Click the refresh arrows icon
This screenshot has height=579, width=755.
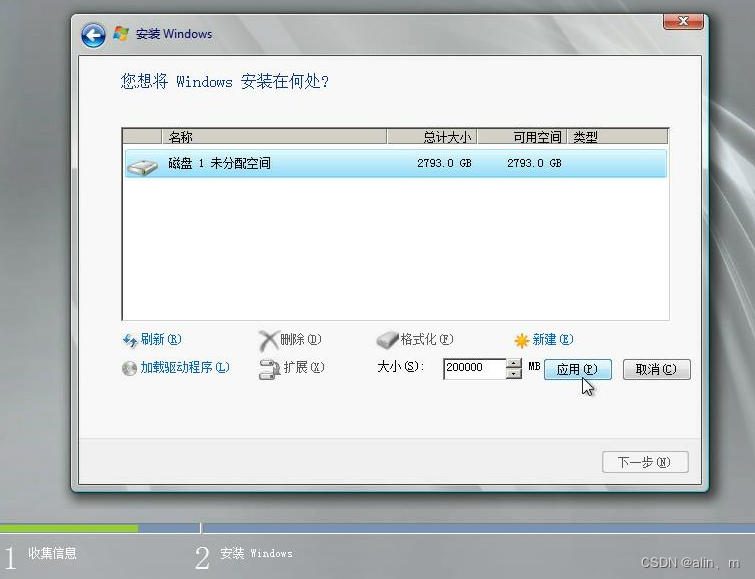130,341
